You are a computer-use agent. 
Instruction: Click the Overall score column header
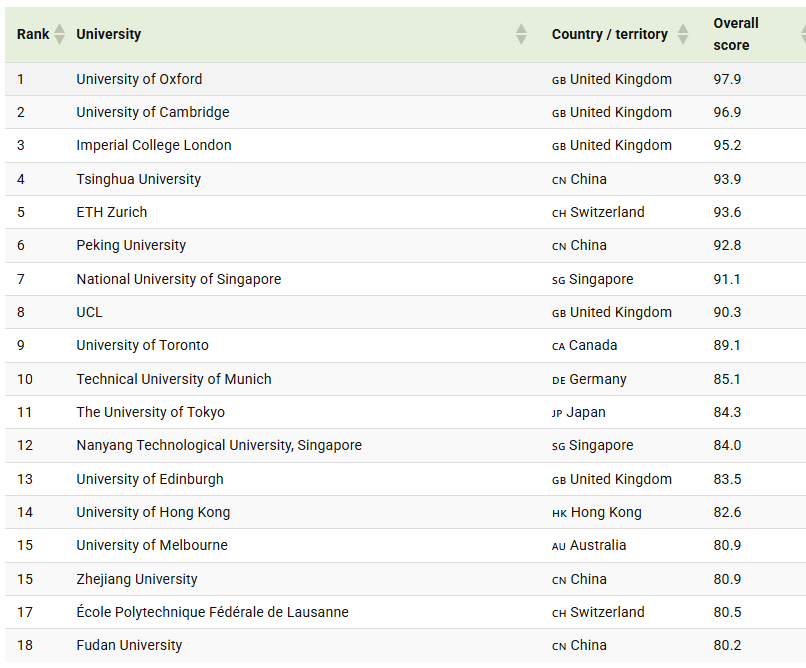coord(736,34)
